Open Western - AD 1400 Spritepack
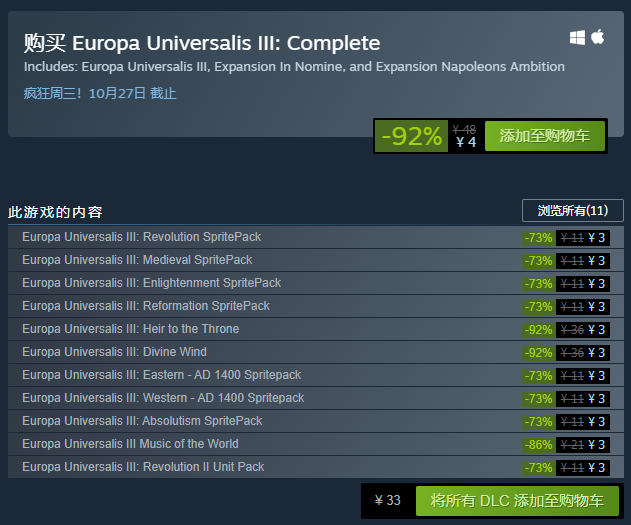631x525 pixels. click(x=163, y=398)
